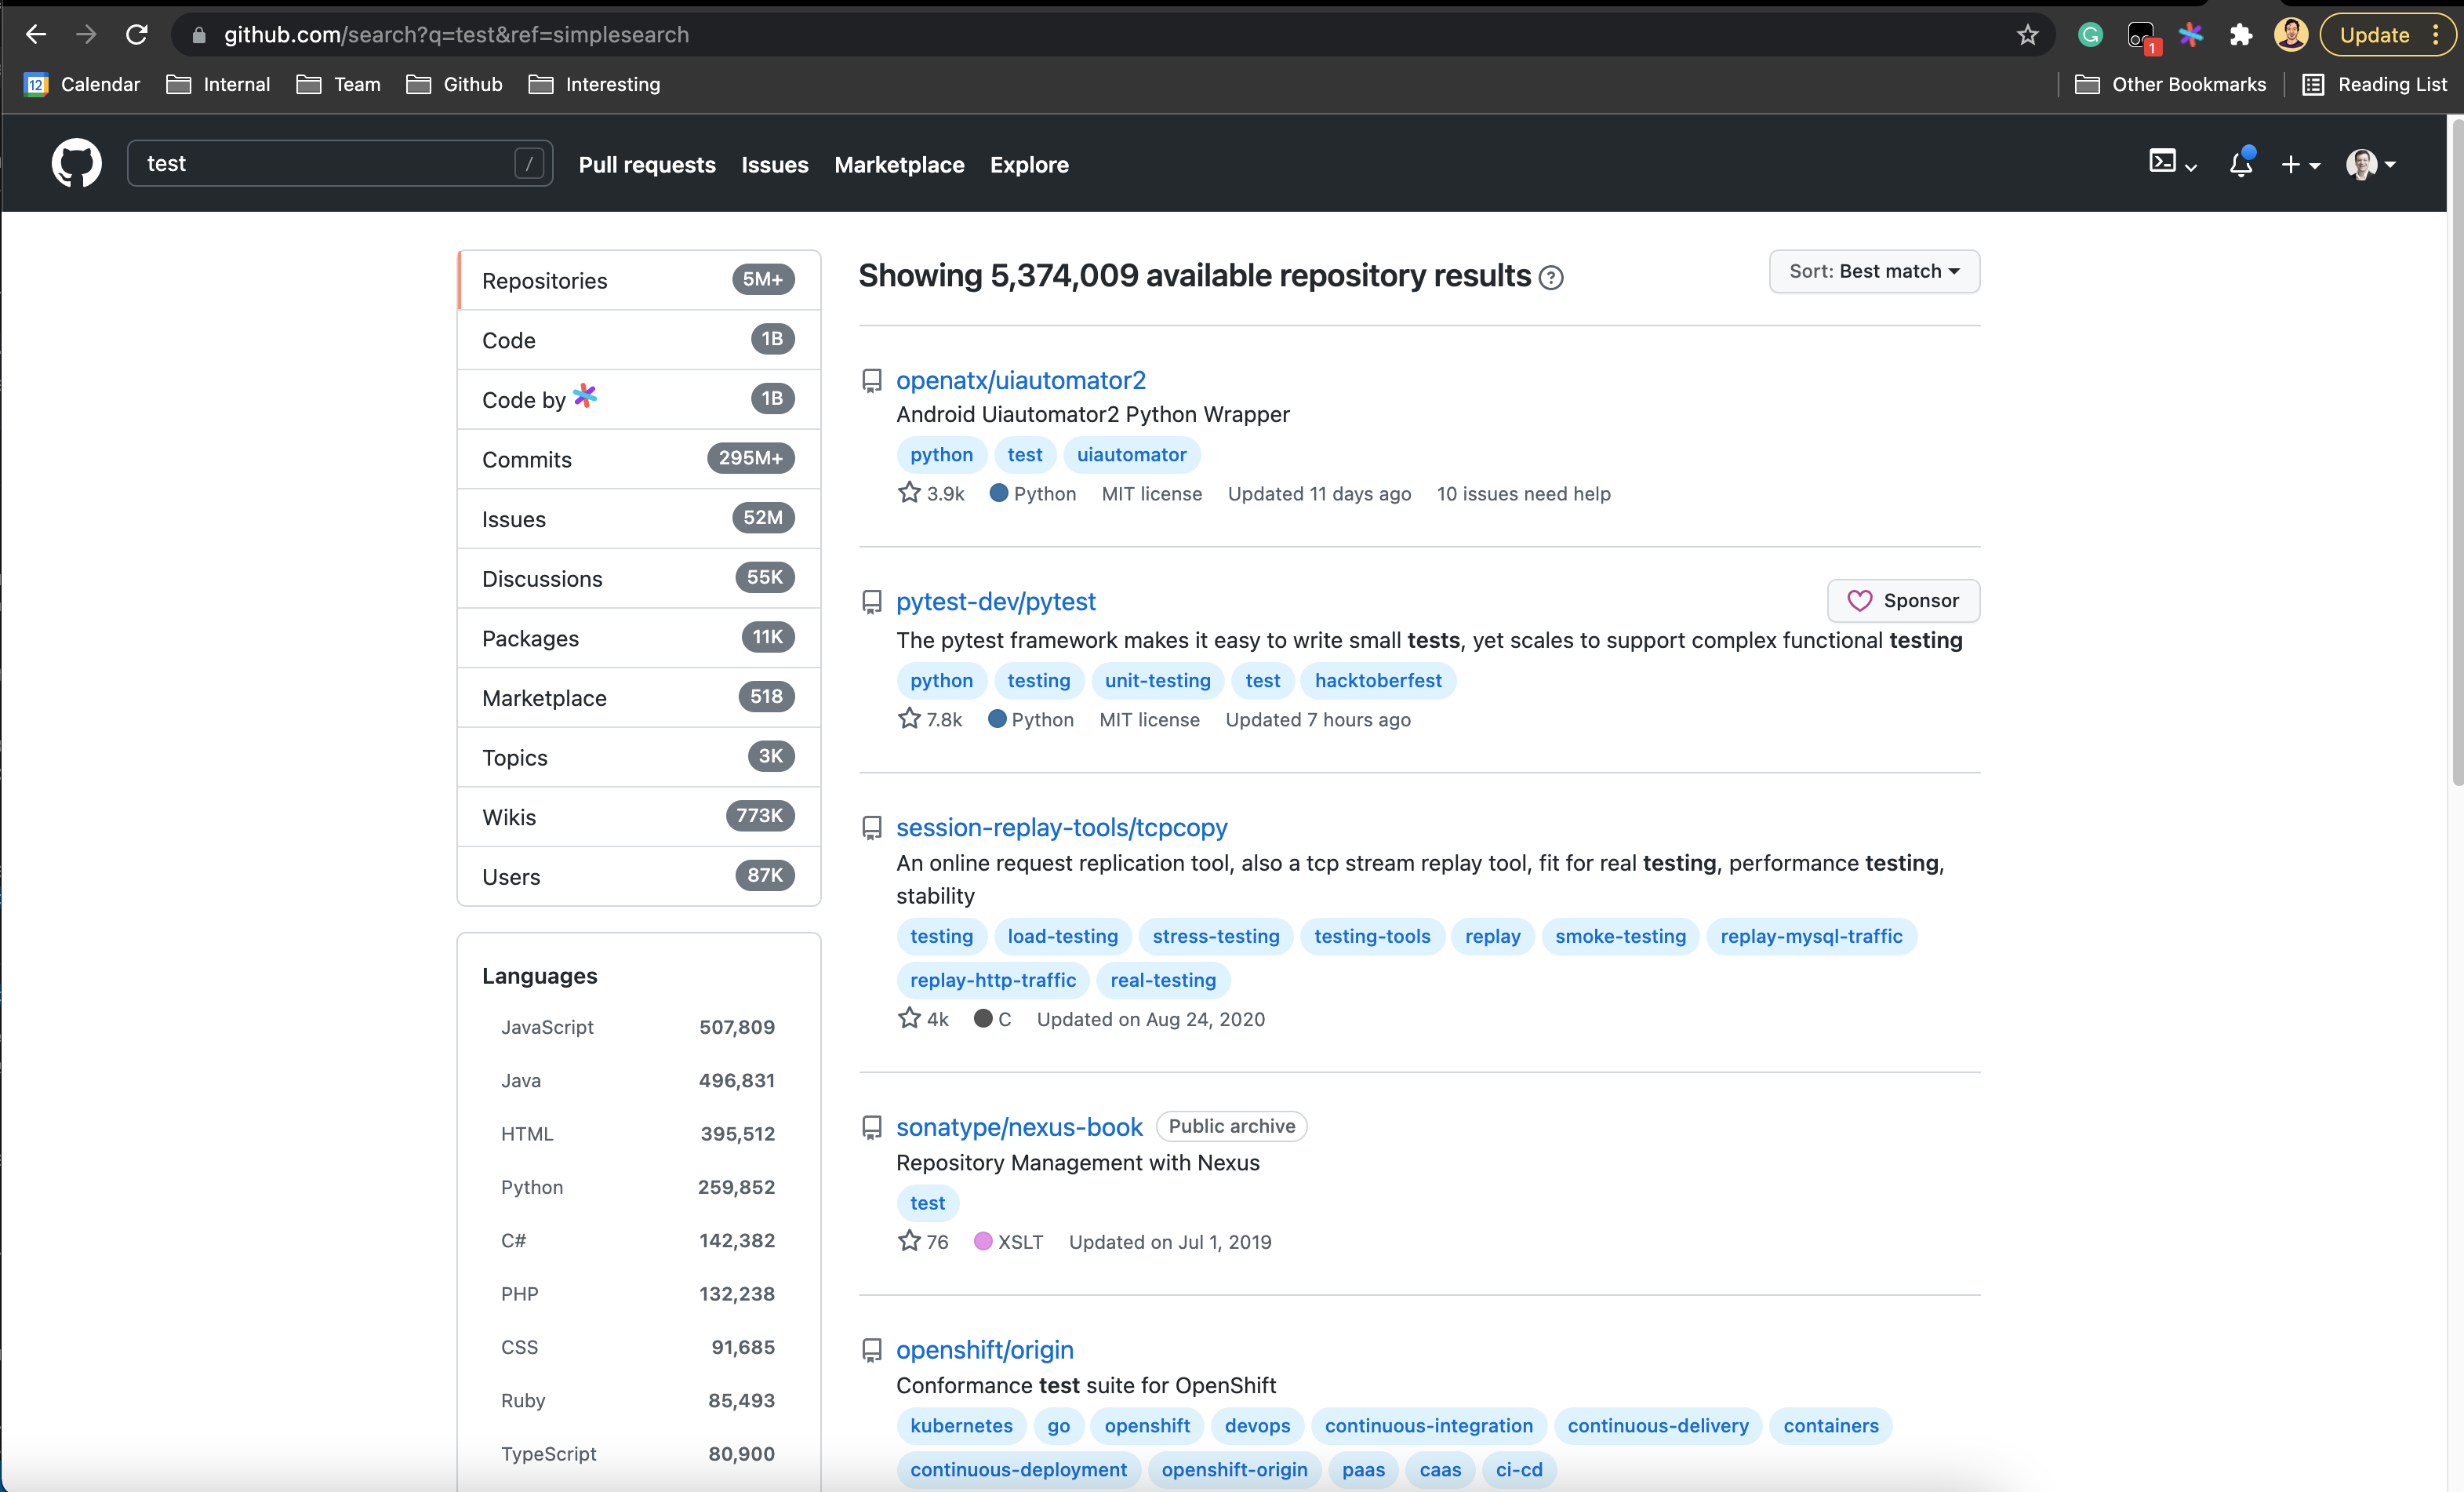Viewport: 2464px width, 1492px height.
Task: Open the Github bookmarks folder
Action: (x=454, y=84)
